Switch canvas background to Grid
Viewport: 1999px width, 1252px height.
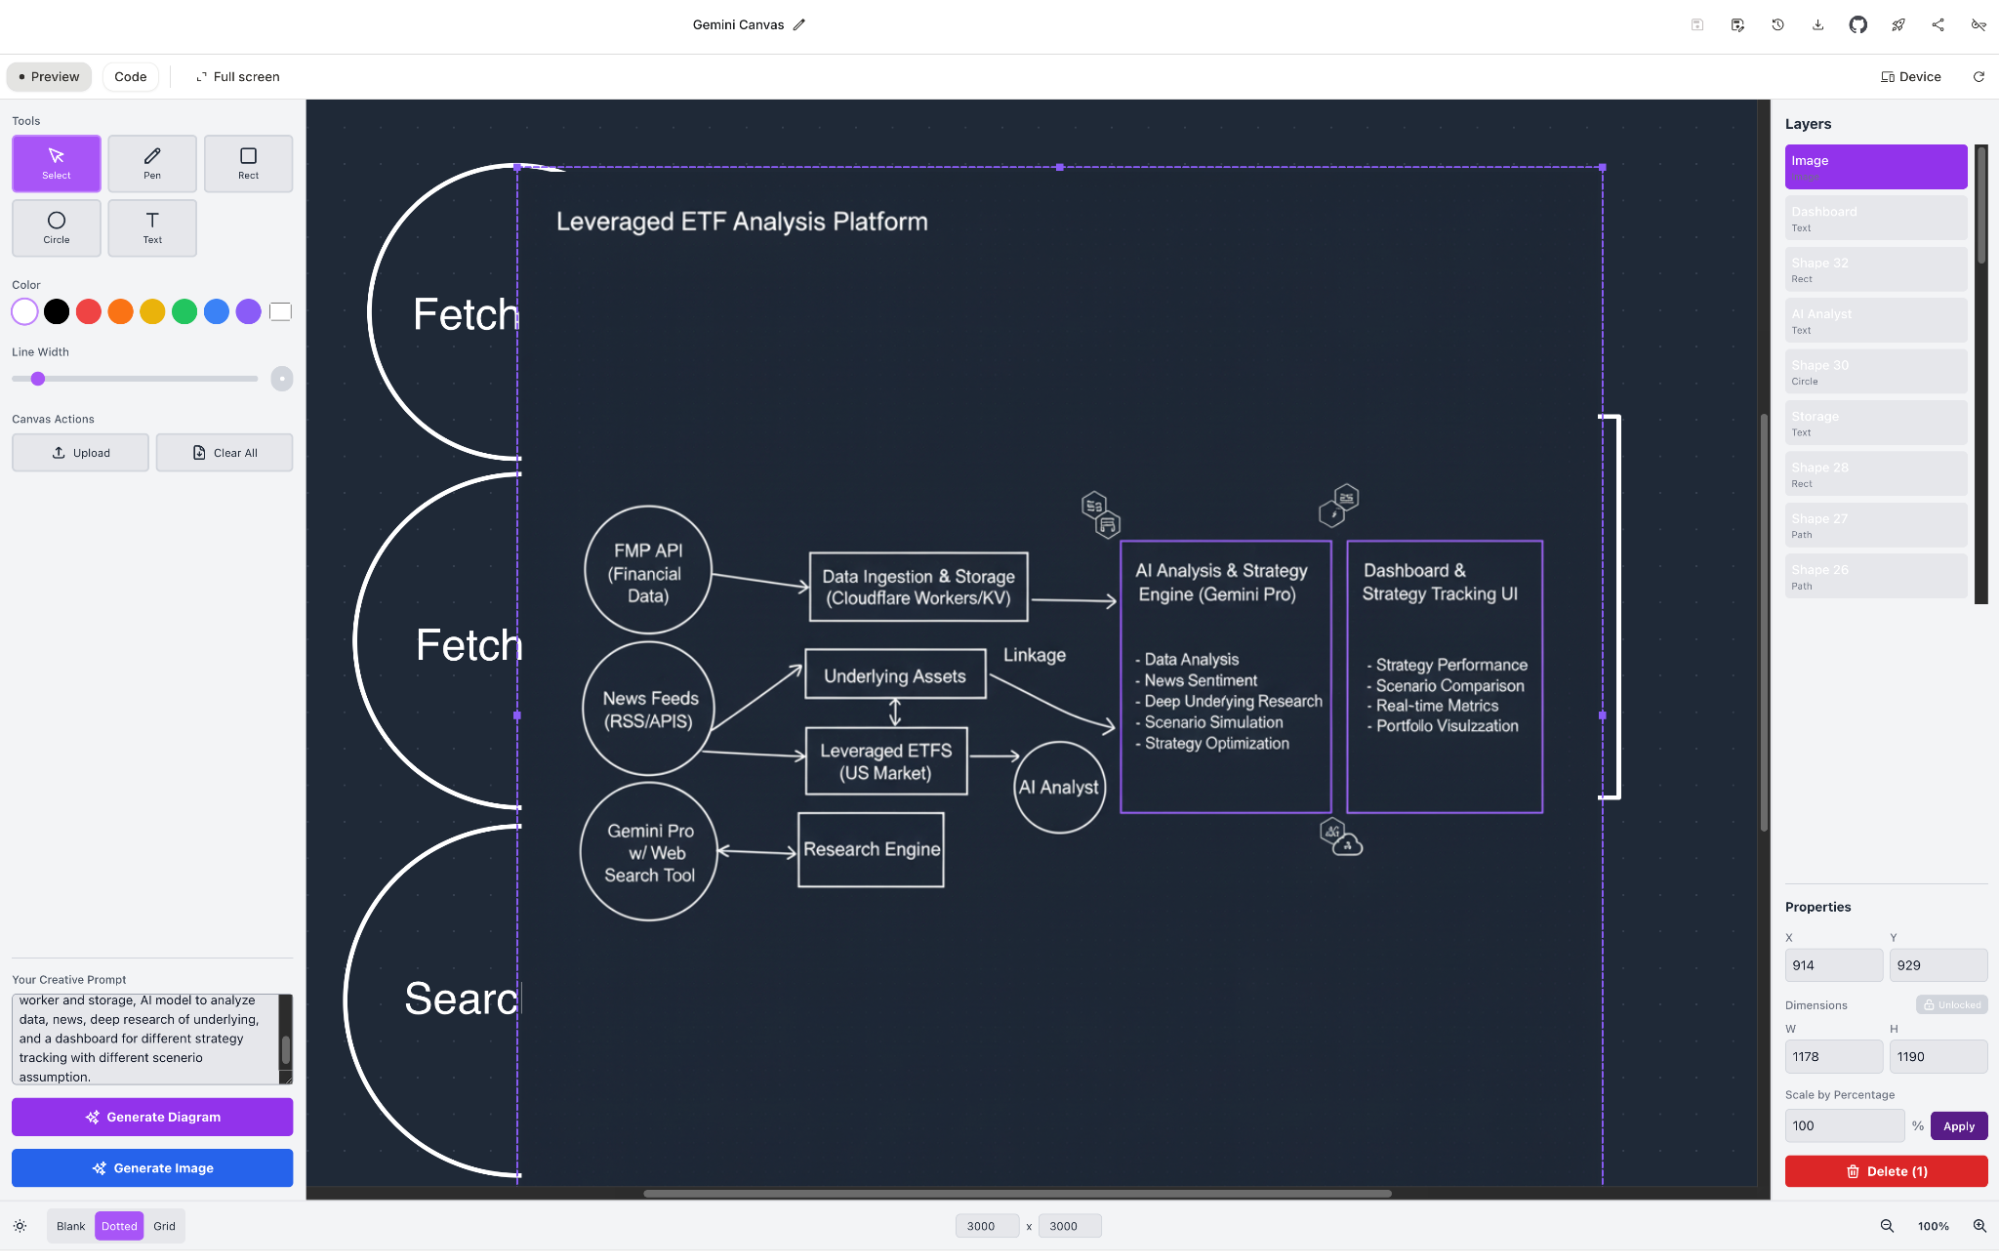point(164,1226)
